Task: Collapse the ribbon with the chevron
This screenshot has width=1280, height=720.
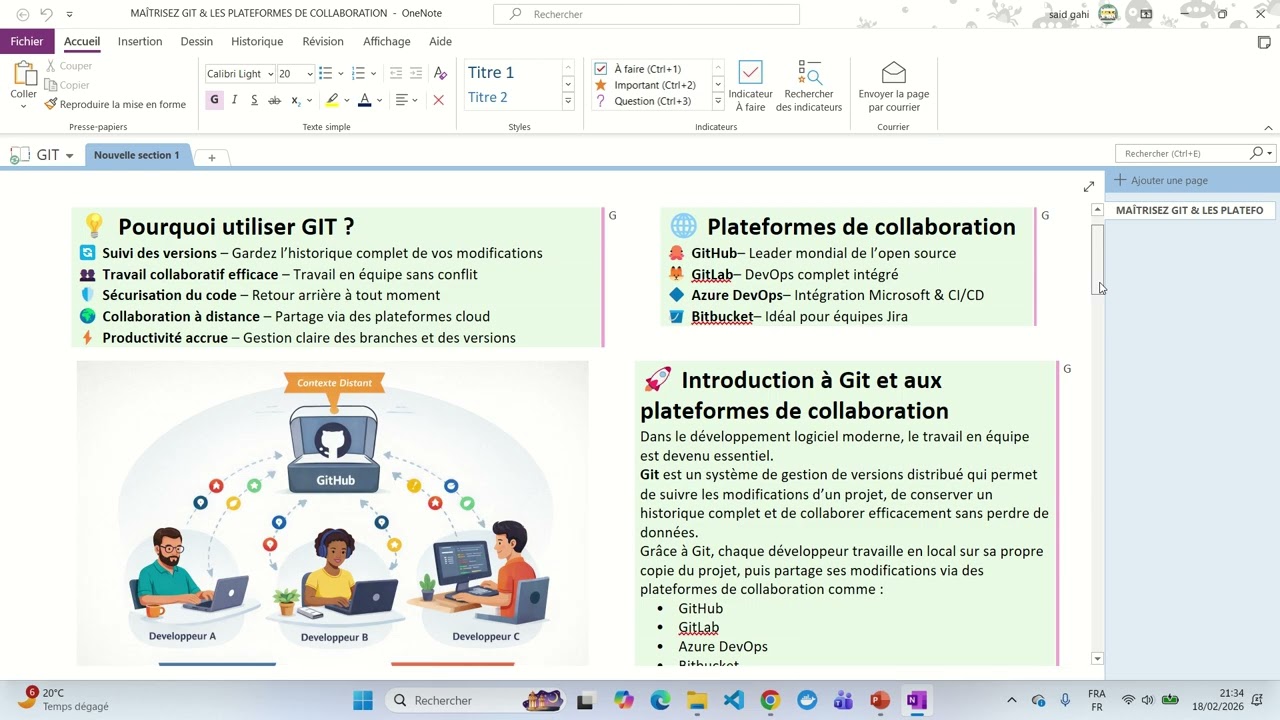Action: [1269, 127]
